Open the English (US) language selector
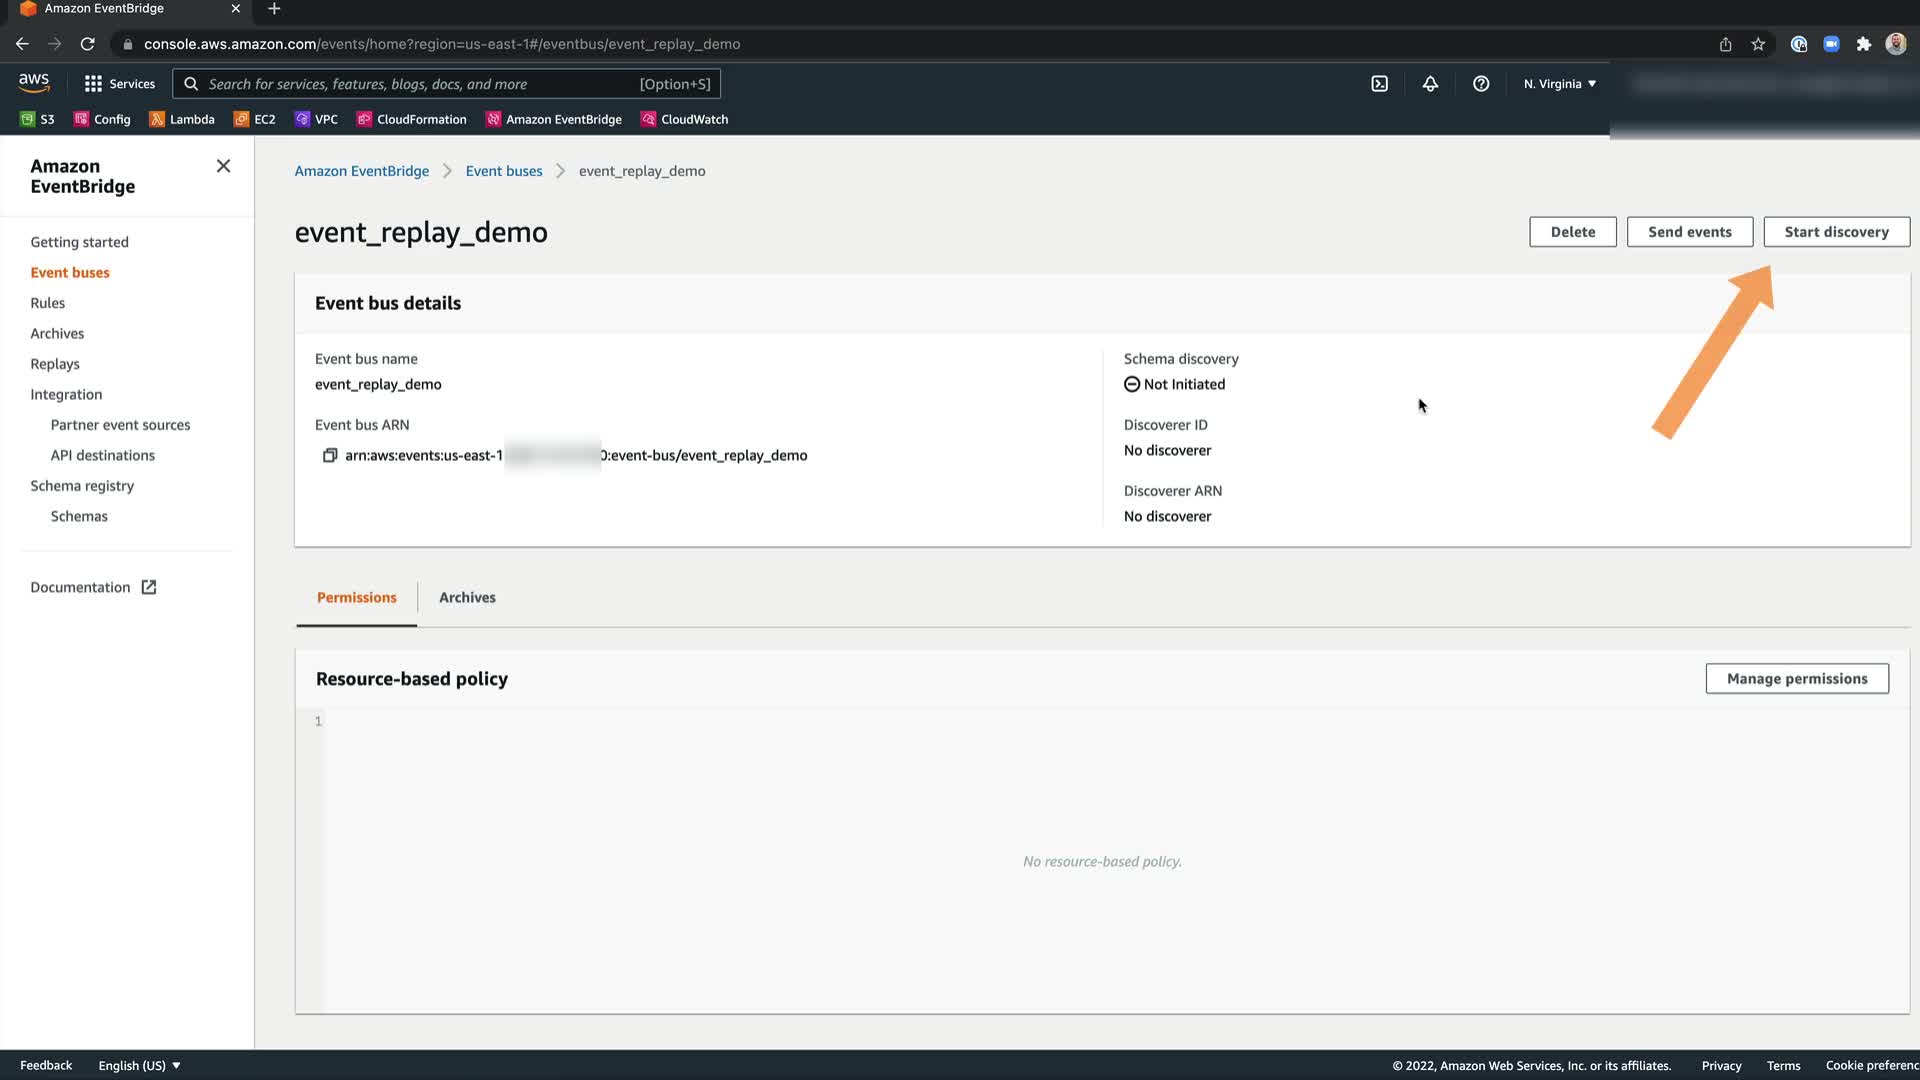This screenshot has height=1080, width=1920. tap(139, 1065)
